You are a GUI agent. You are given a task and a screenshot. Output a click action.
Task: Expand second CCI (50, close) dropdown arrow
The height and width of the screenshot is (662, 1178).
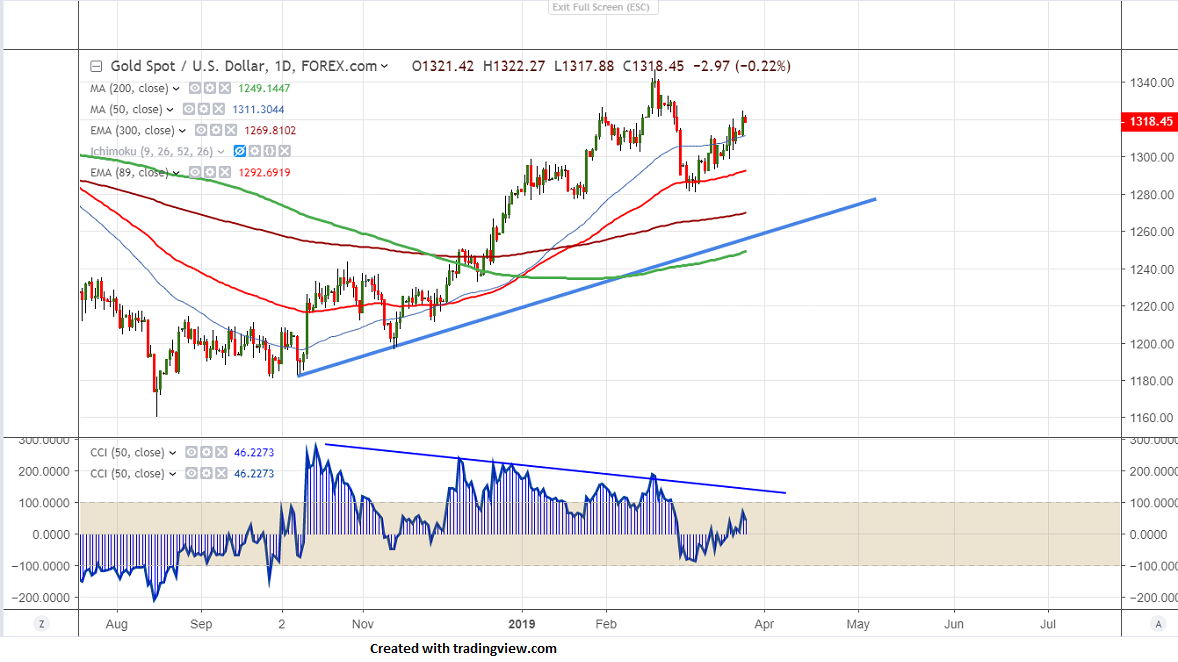coord(173,474)
